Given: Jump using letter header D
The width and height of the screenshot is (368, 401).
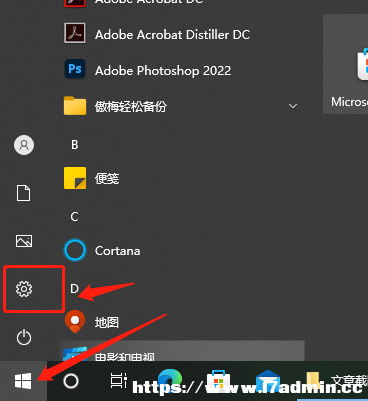Looking at the screenshot, I should [x=74, y=289].
